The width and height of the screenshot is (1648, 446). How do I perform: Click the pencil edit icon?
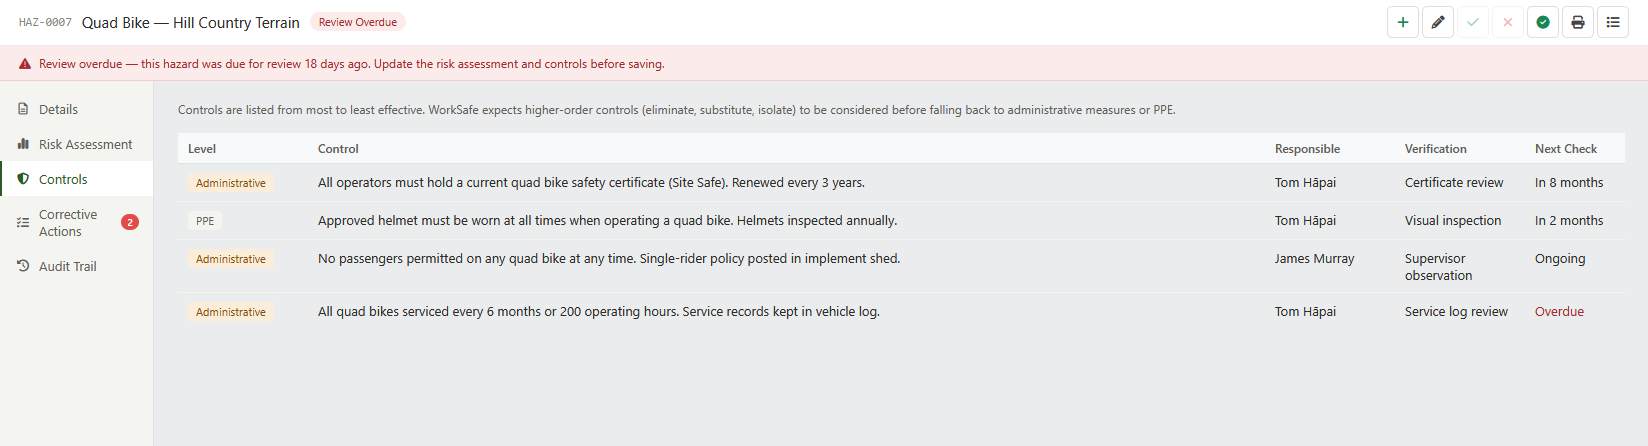click(x=1438, y=22)
